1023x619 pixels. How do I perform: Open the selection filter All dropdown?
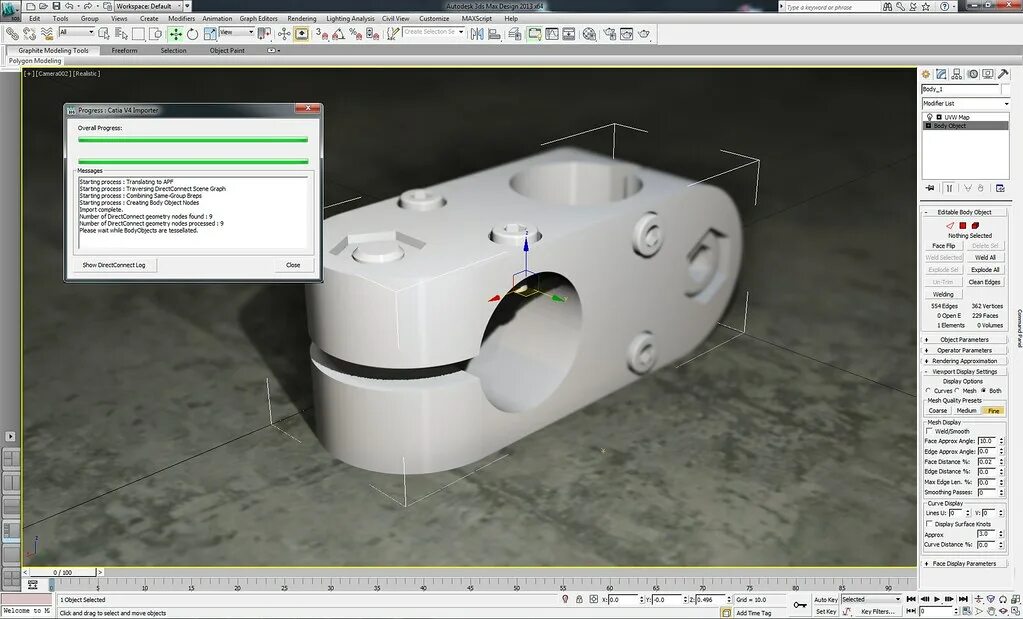click(x=76, y=32)
